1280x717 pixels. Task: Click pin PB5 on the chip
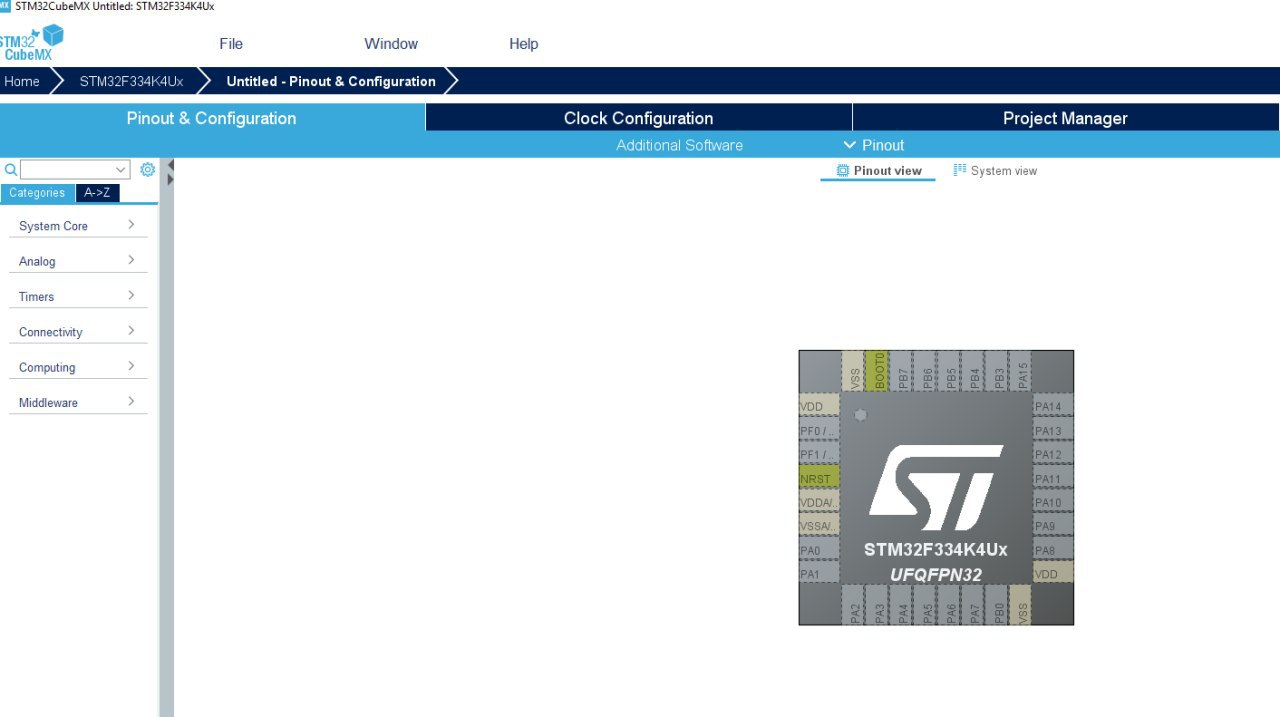point(950,371)
